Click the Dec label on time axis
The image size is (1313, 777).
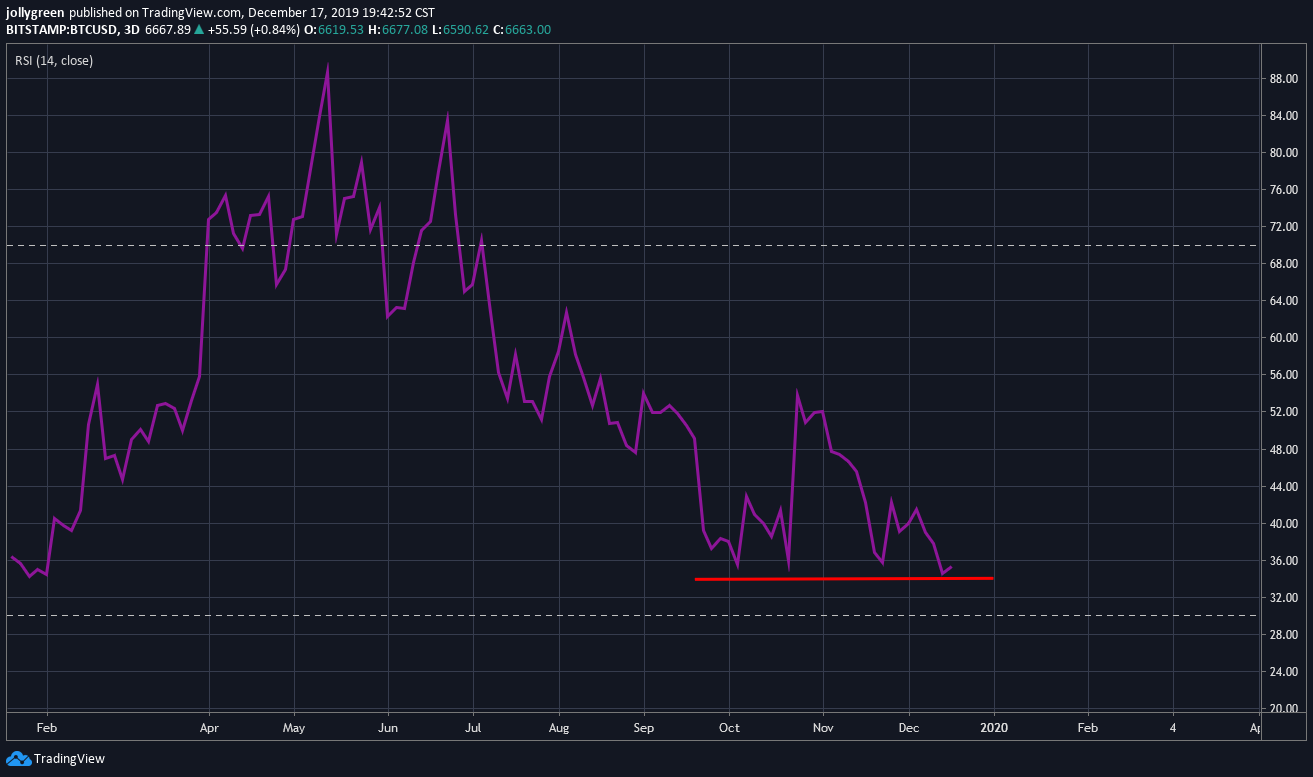[908, 728]
